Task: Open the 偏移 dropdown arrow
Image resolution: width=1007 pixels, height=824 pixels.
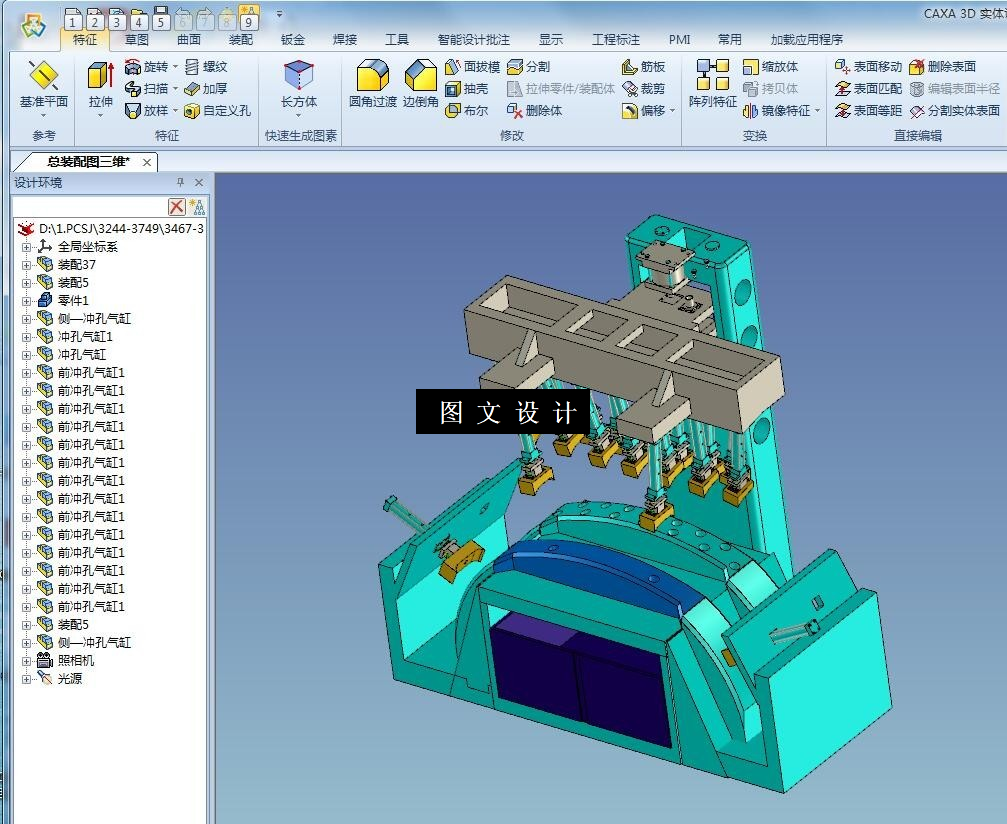Action: (x=672, y=110)
